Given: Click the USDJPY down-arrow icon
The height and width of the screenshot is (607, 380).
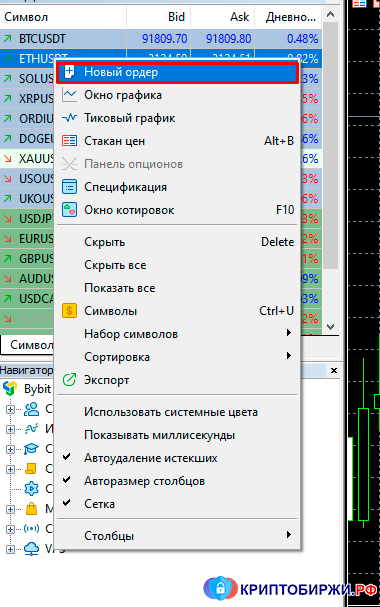Looking at the screenshot, I should [x=7, y=218].
